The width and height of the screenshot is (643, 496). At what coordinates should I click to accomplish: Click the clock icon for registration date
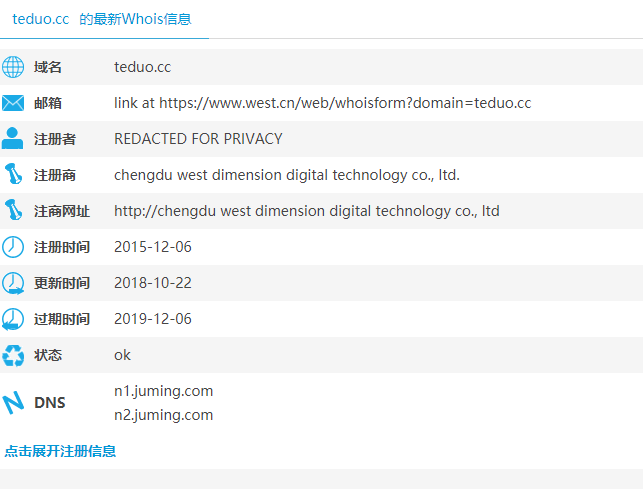pos(13,247)
